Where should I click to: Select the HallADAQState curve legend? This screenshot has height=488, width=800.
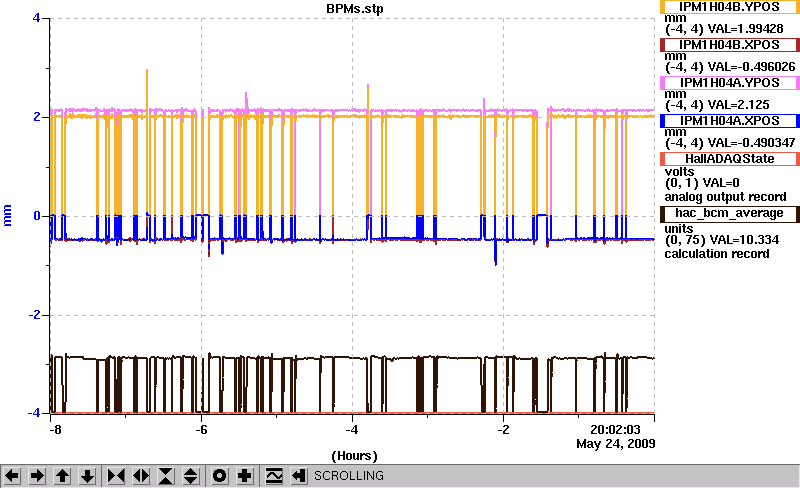click(730, 159)
